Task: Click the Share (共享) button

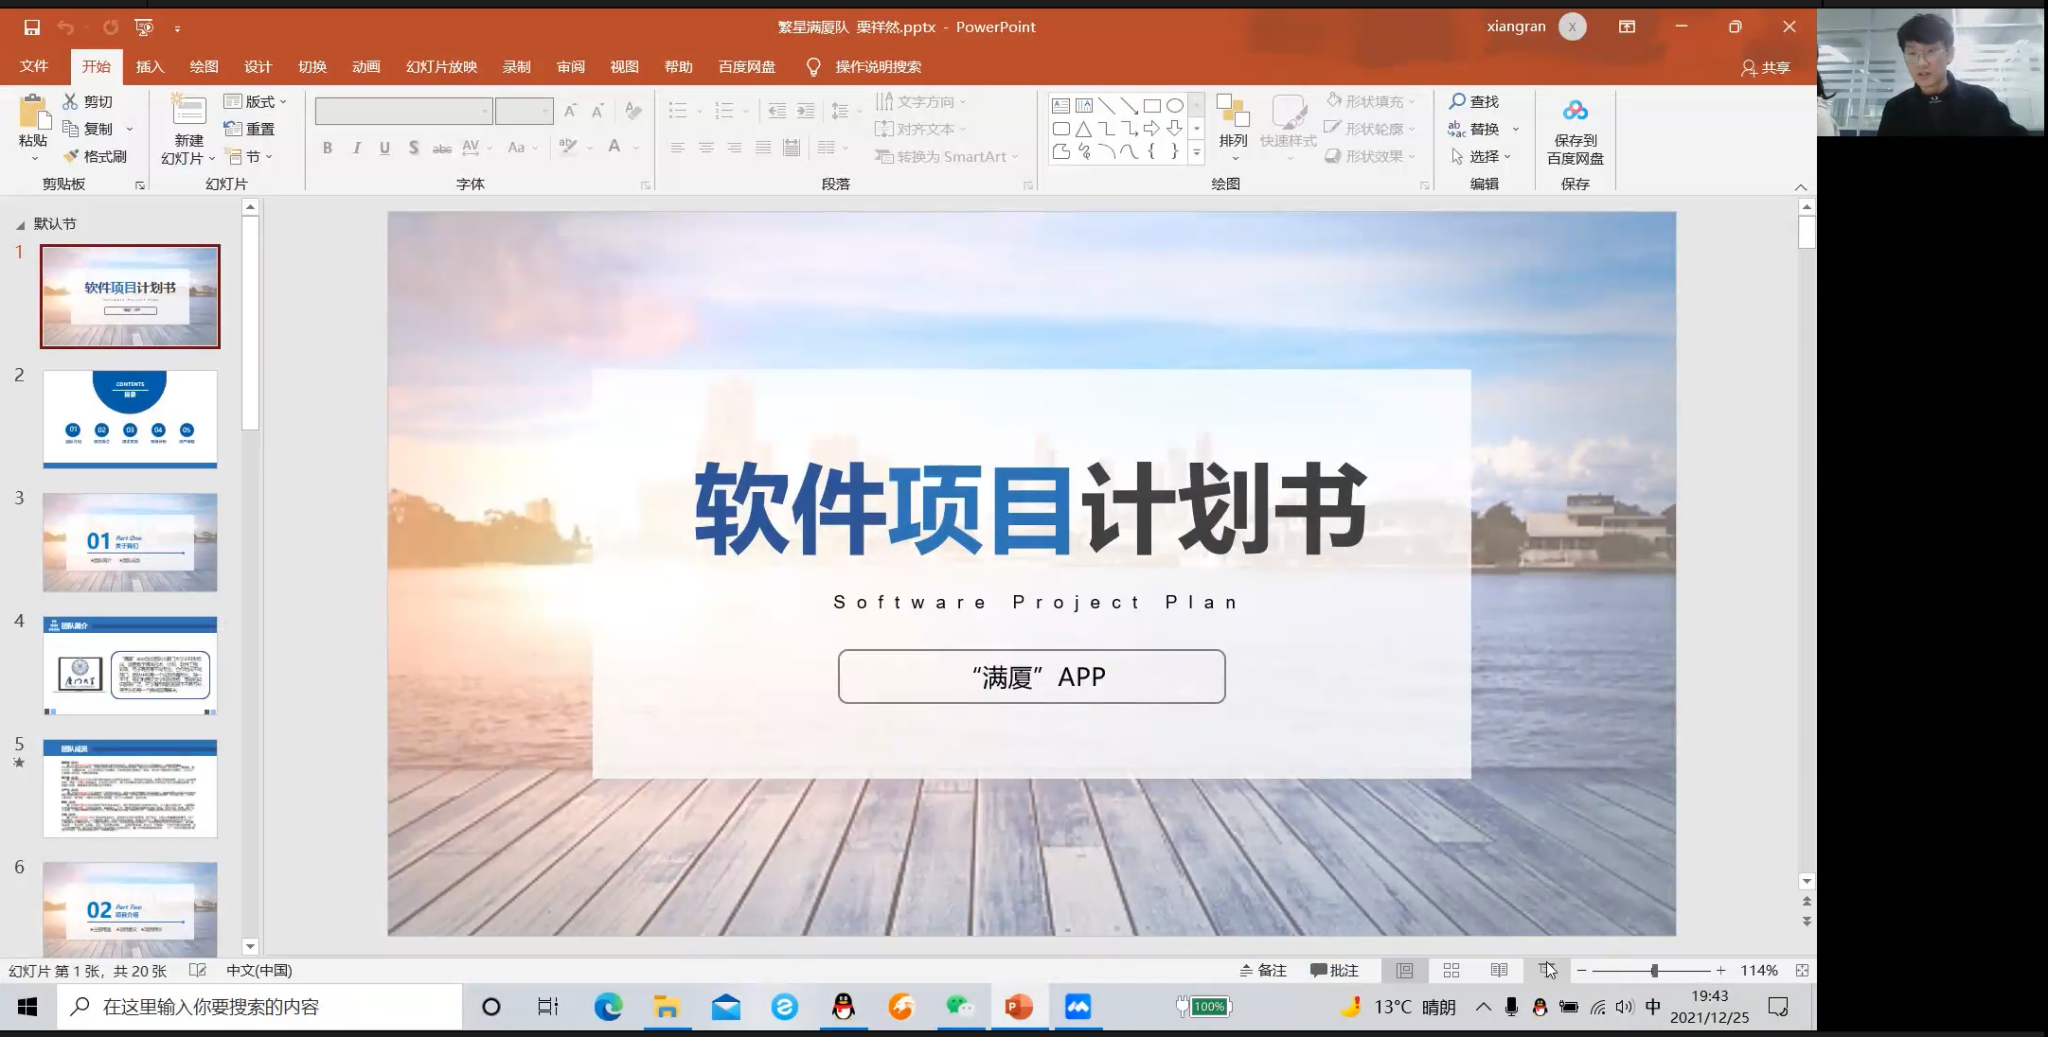Action: pos(1766,67)
